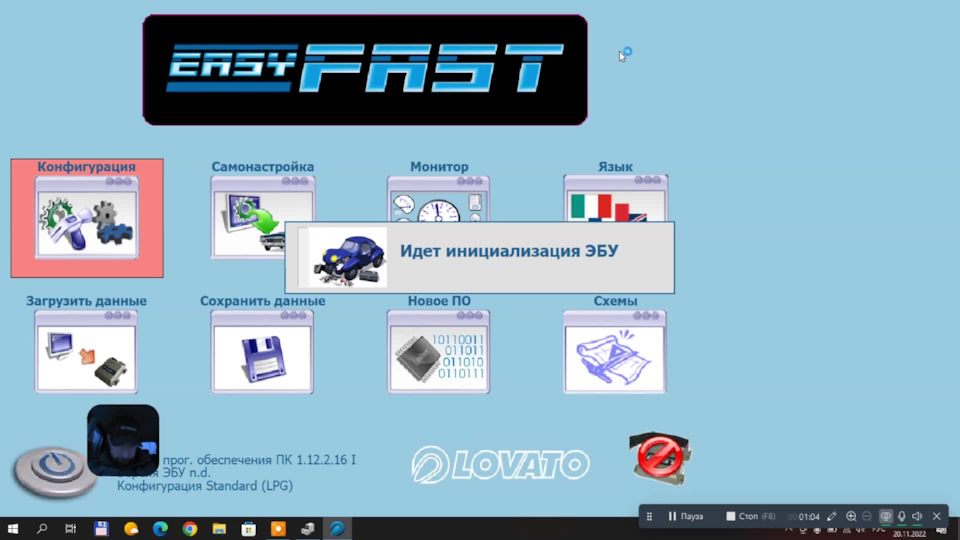This screenshot has height=540, width=960.
Task: Click the text 'Конфигурация Standard (LPG)'
Action: pyautogui.click(x=204, y=486)
